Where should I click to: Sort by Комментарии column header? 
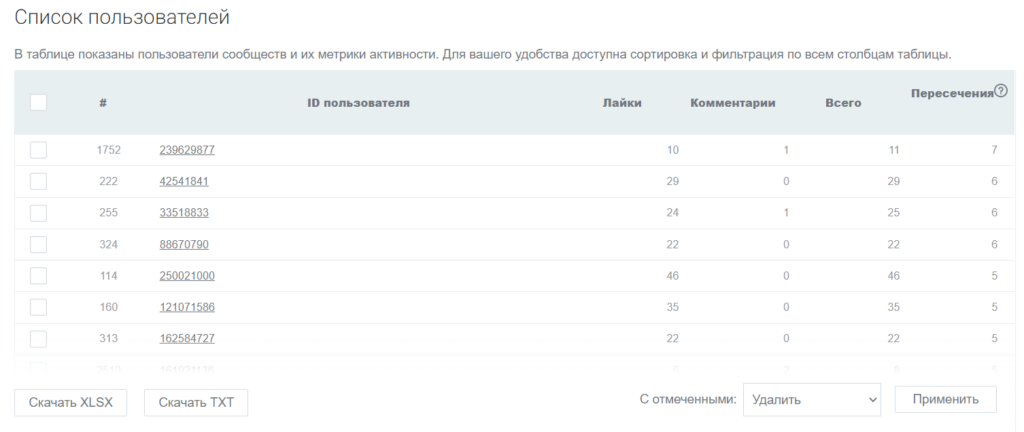tap(733, 103)
